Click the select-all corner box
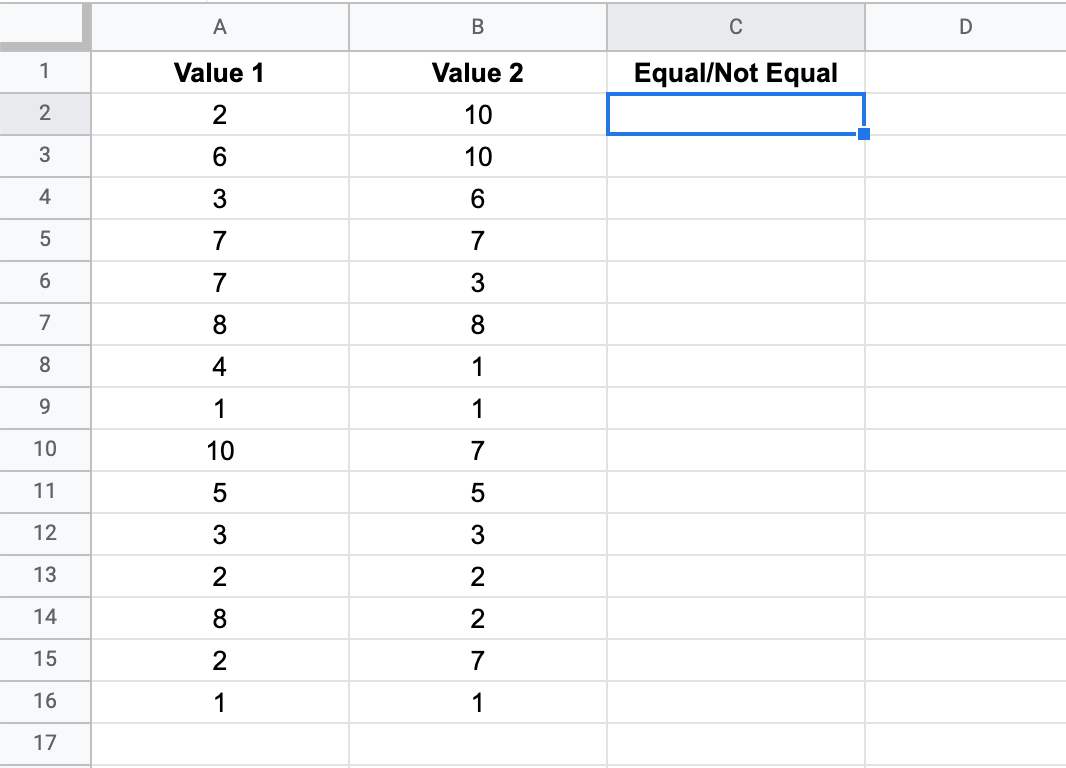1066x768 pixels. click(45, 28)
